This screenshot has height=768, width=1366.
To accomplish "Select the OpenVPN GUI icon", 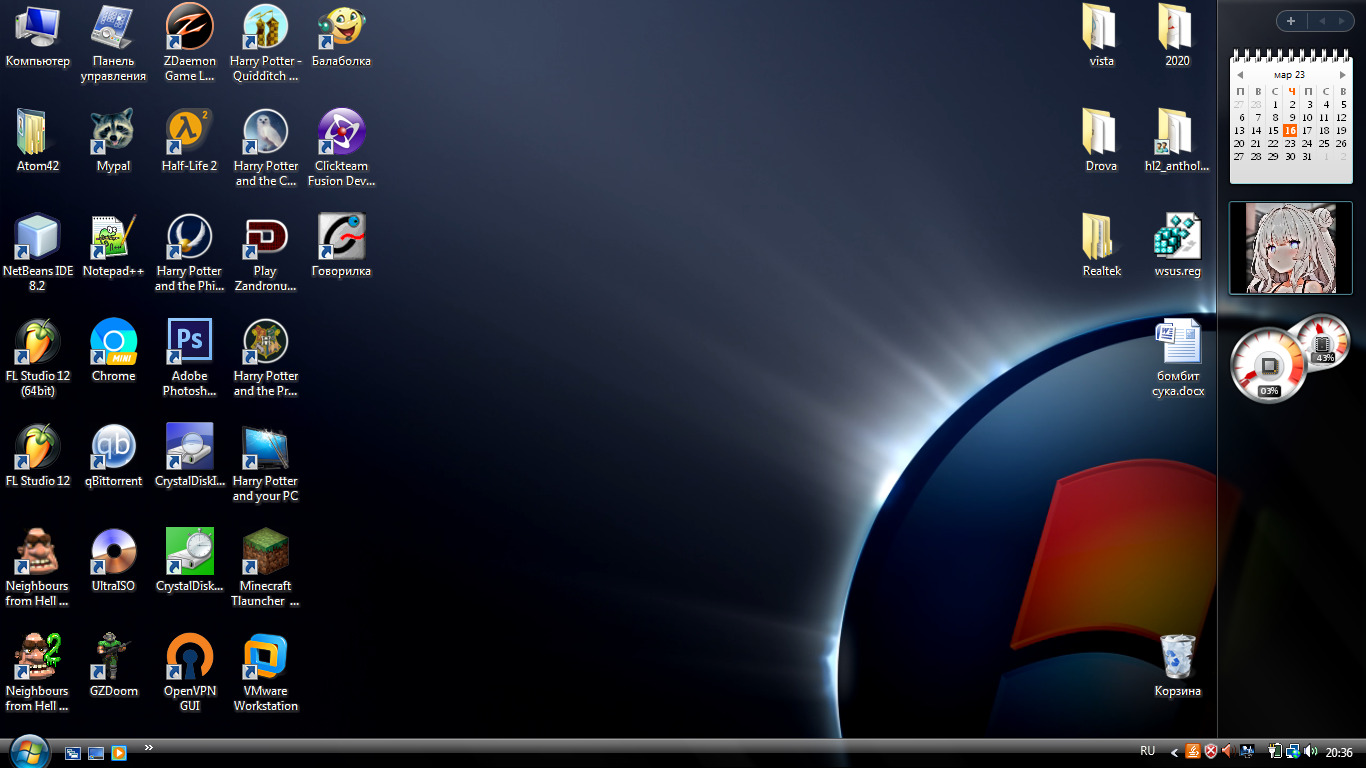I will 189,658.
